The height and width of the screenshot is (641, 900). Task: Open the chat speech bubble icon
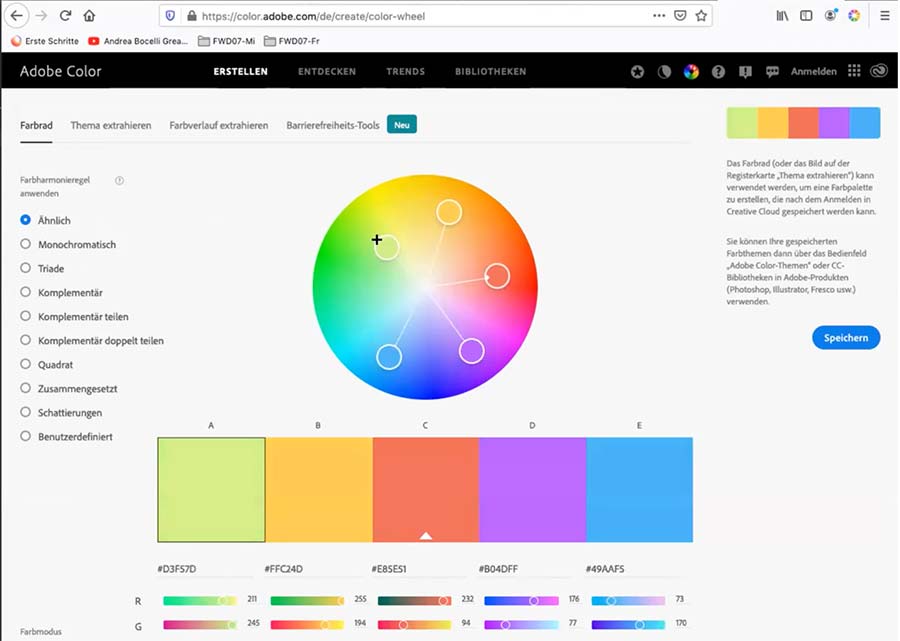coord(772,72)
